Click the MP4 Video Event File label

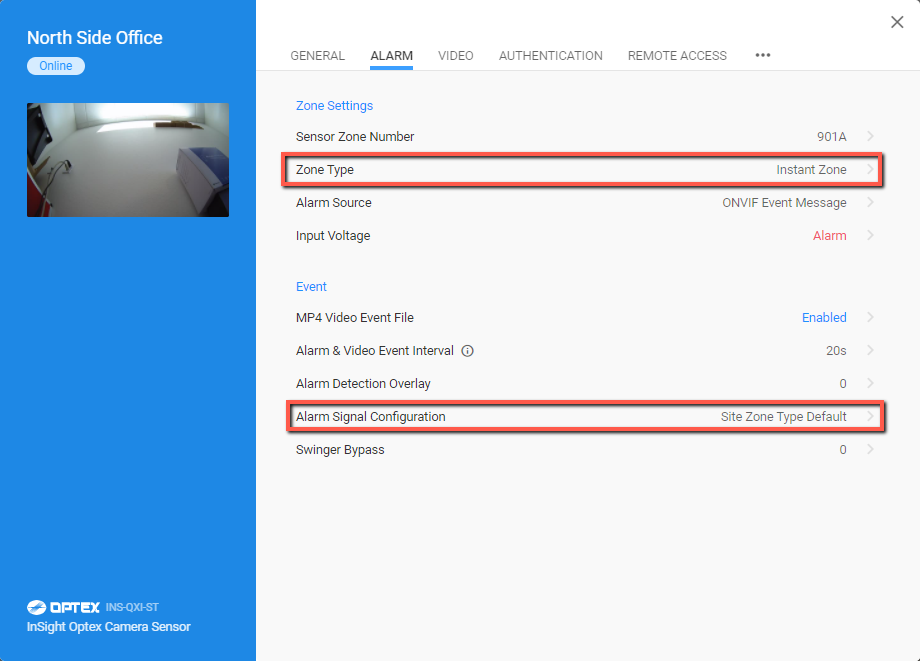pos(354,318)
